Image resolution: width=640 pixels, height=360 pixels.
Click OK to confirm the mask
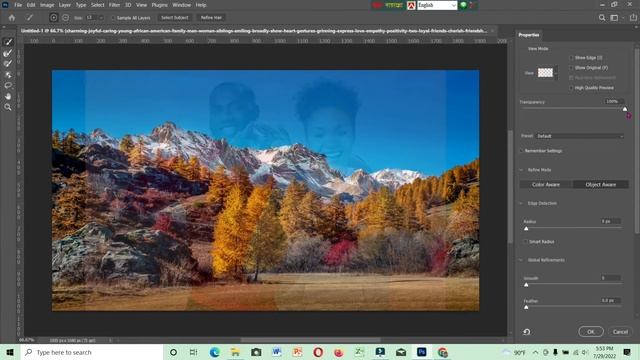click(x=591, y=332)
